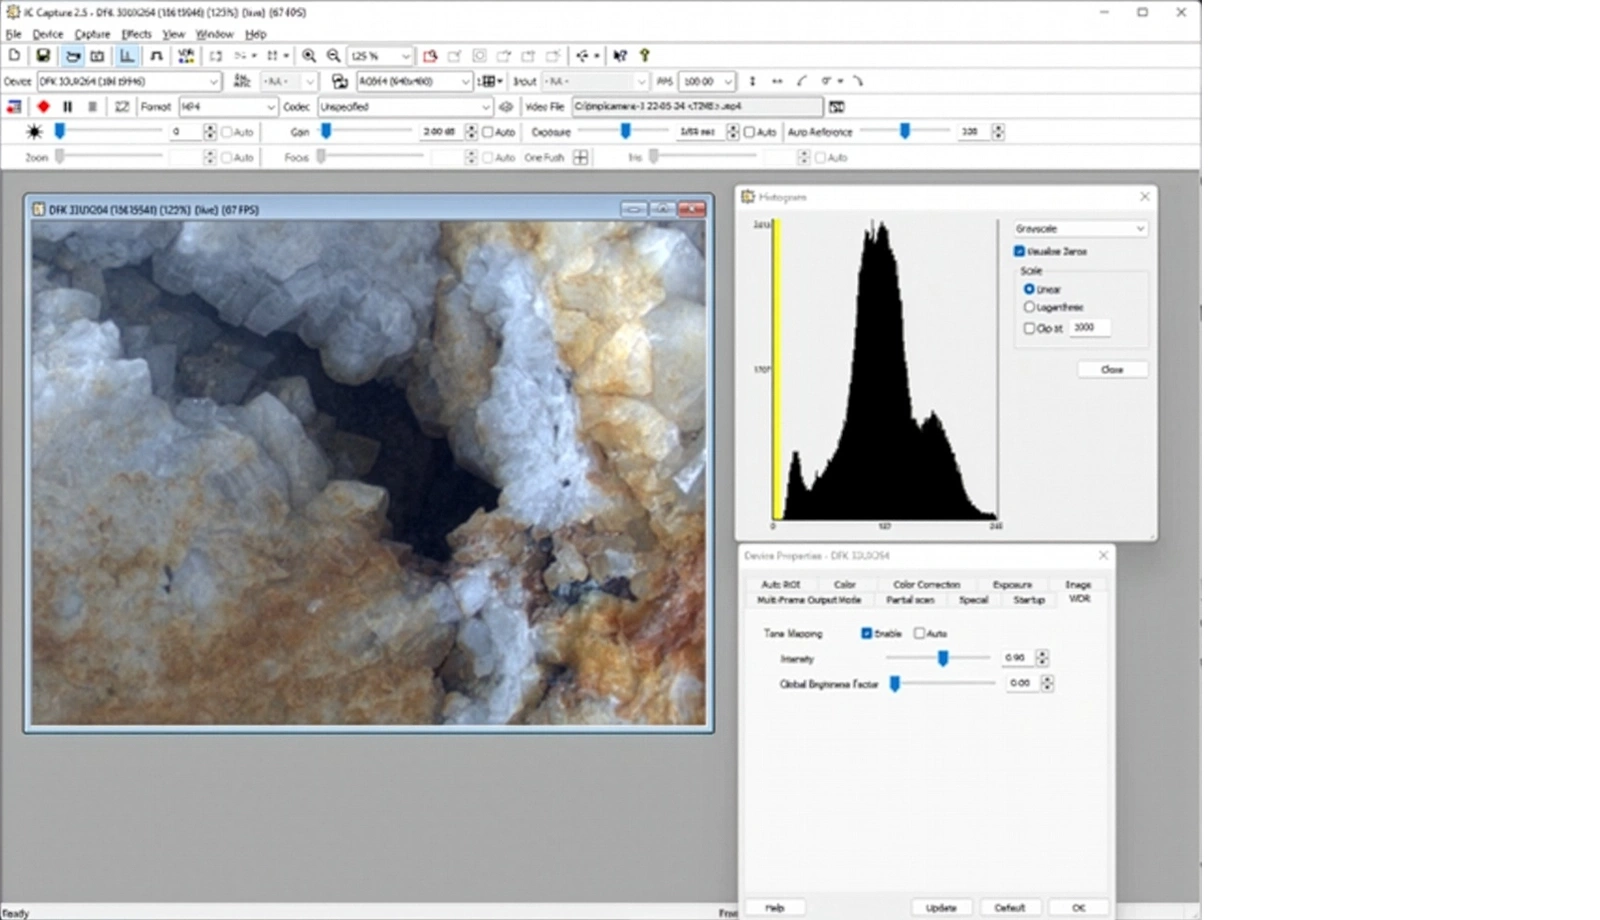Pause the video capture
Image resolution: width=1600 pixels, height=920 pixels.
point(68,106)
